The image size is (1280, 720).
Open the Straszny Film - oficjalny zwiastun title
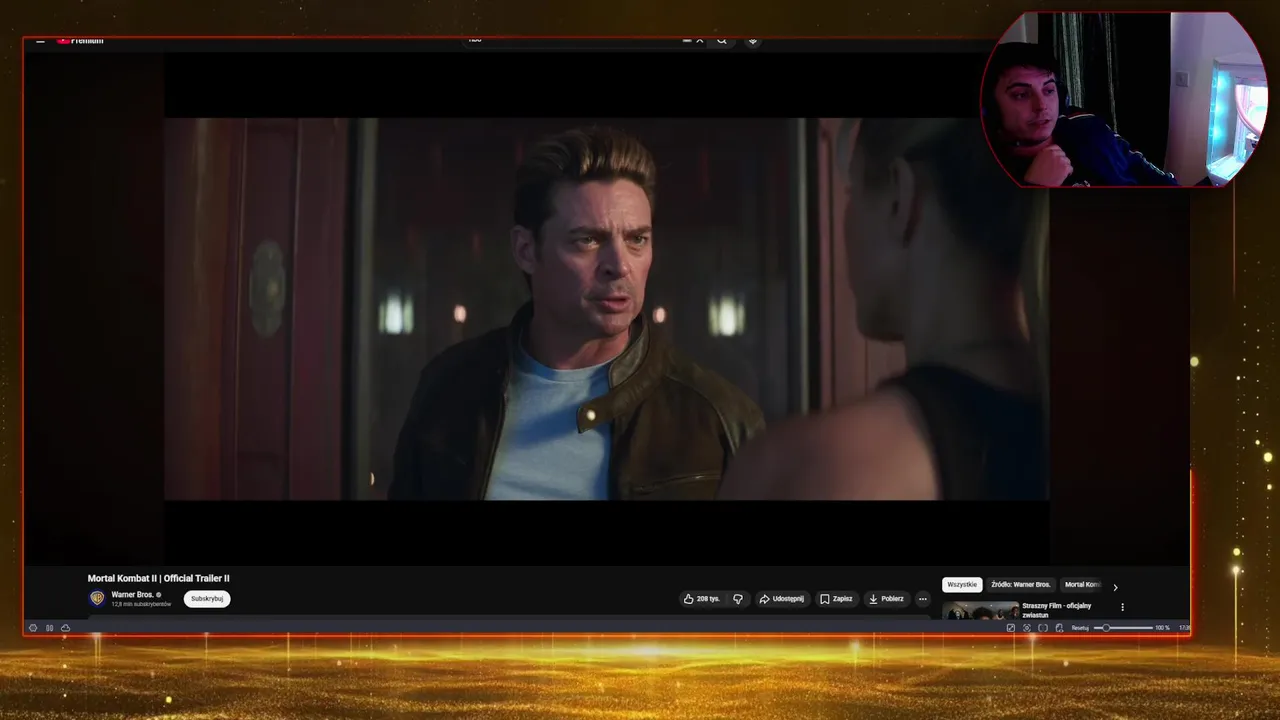(1056, 610)
